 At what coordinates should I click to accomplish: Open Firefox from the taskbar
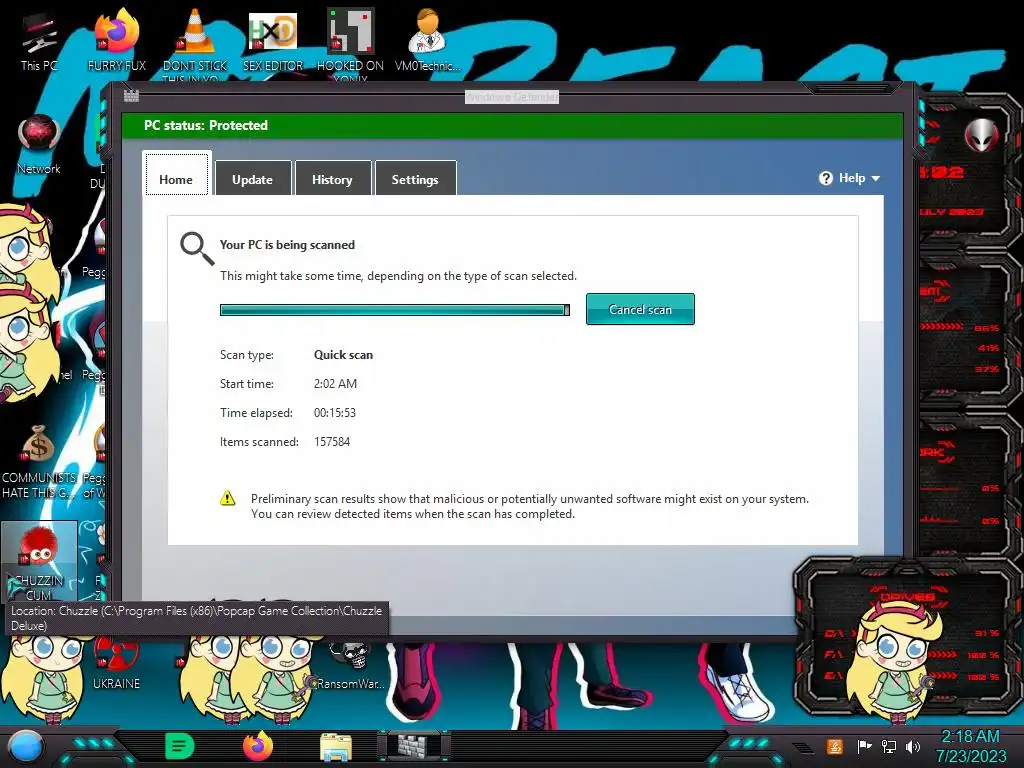coord(257,746)
